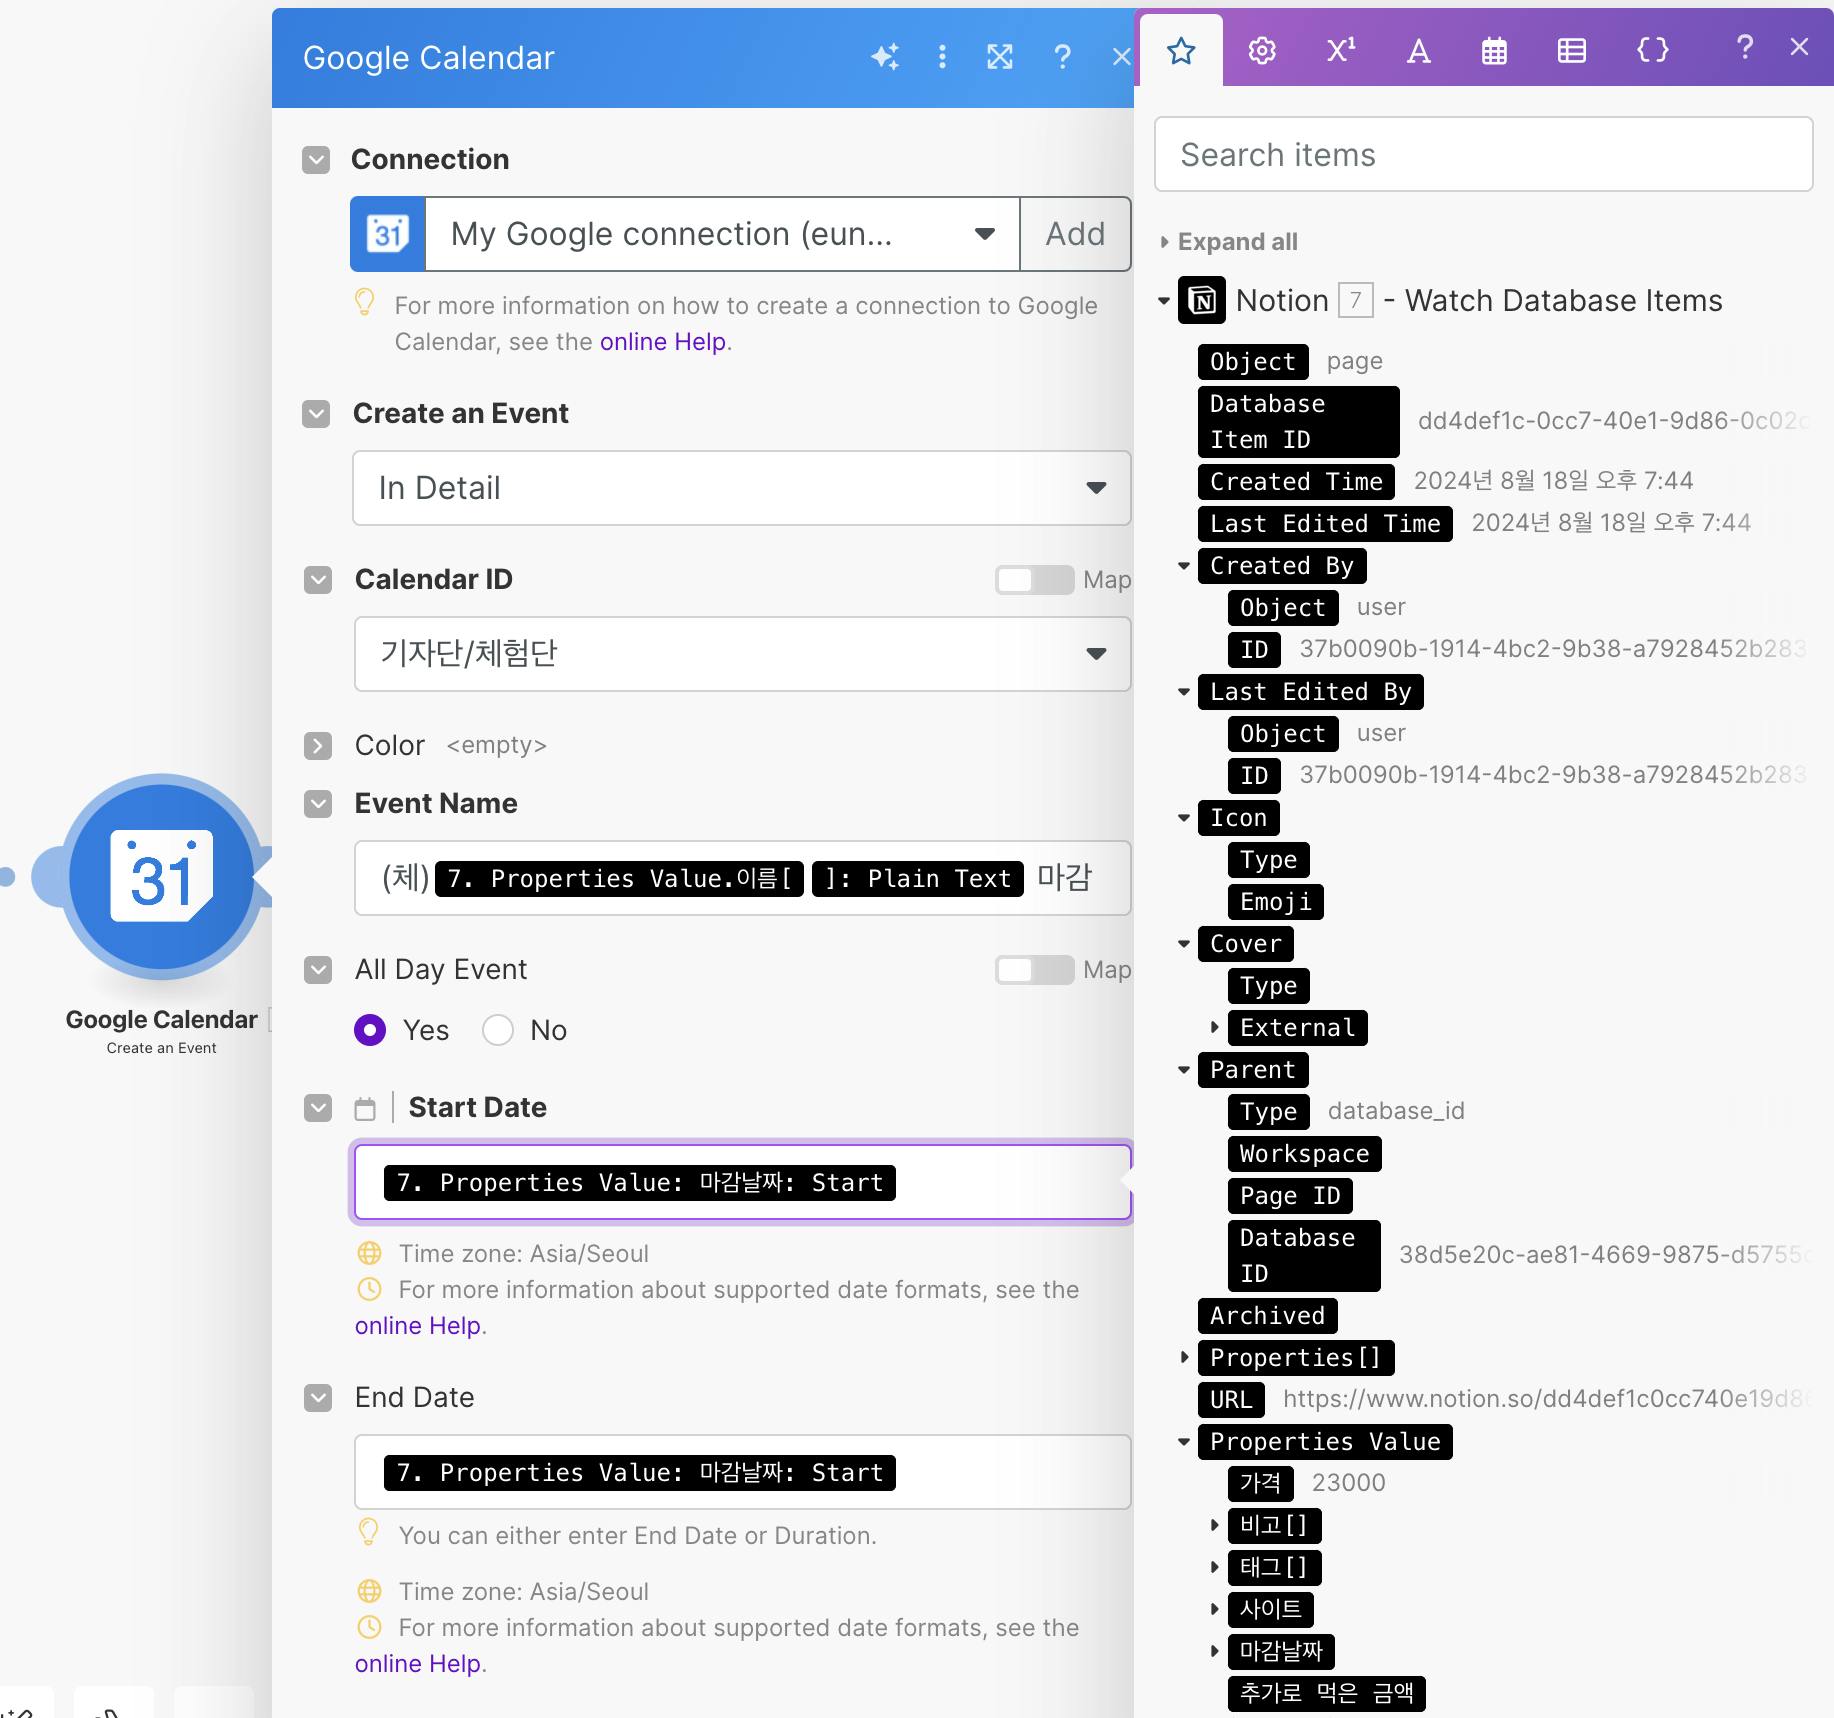Screen dimensions: 1834x1718
Task: Toggle the Map switch for All Day Event
Action: [x=1034, y=970]
